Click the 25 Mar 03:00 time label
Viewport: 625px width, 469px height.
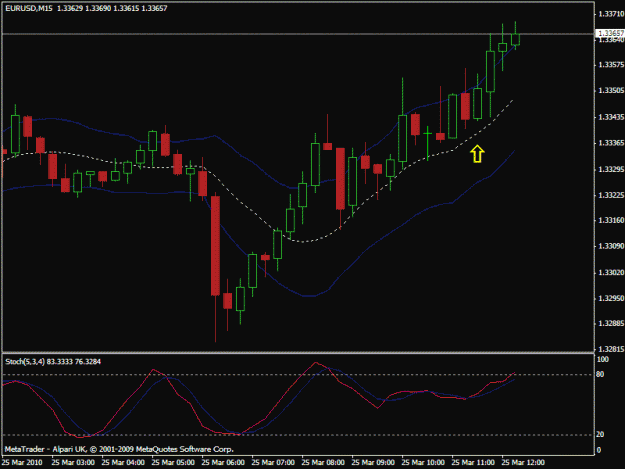click(73, 462)
